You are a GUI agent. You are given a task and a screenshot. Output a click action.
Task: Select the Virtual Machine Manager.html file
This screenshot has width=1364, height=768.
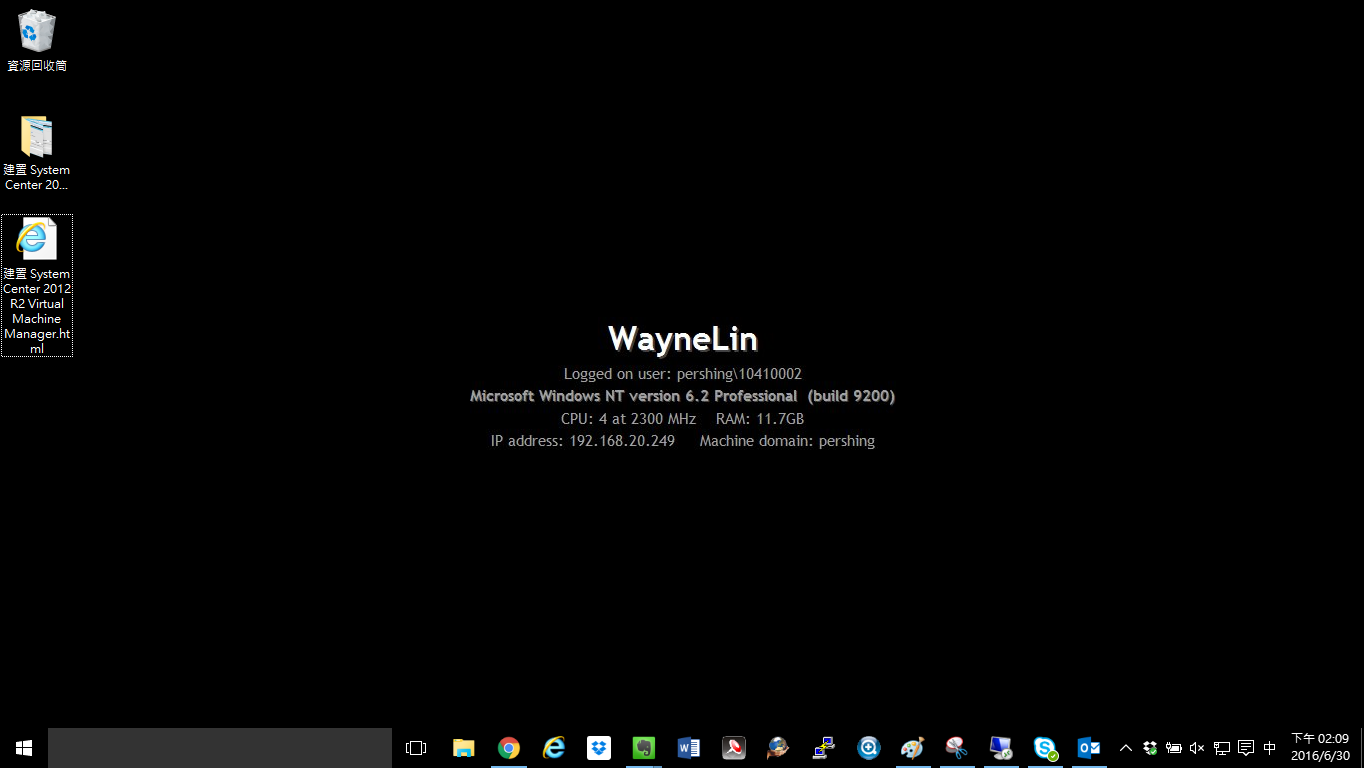tap(37, 286)
